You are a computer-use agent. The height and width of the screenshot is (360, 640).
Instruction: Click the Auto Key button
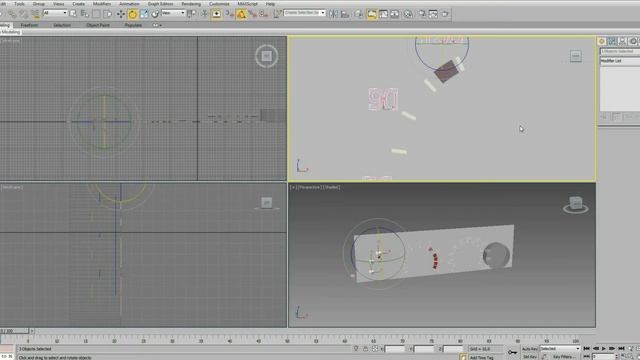coord(530,349)
